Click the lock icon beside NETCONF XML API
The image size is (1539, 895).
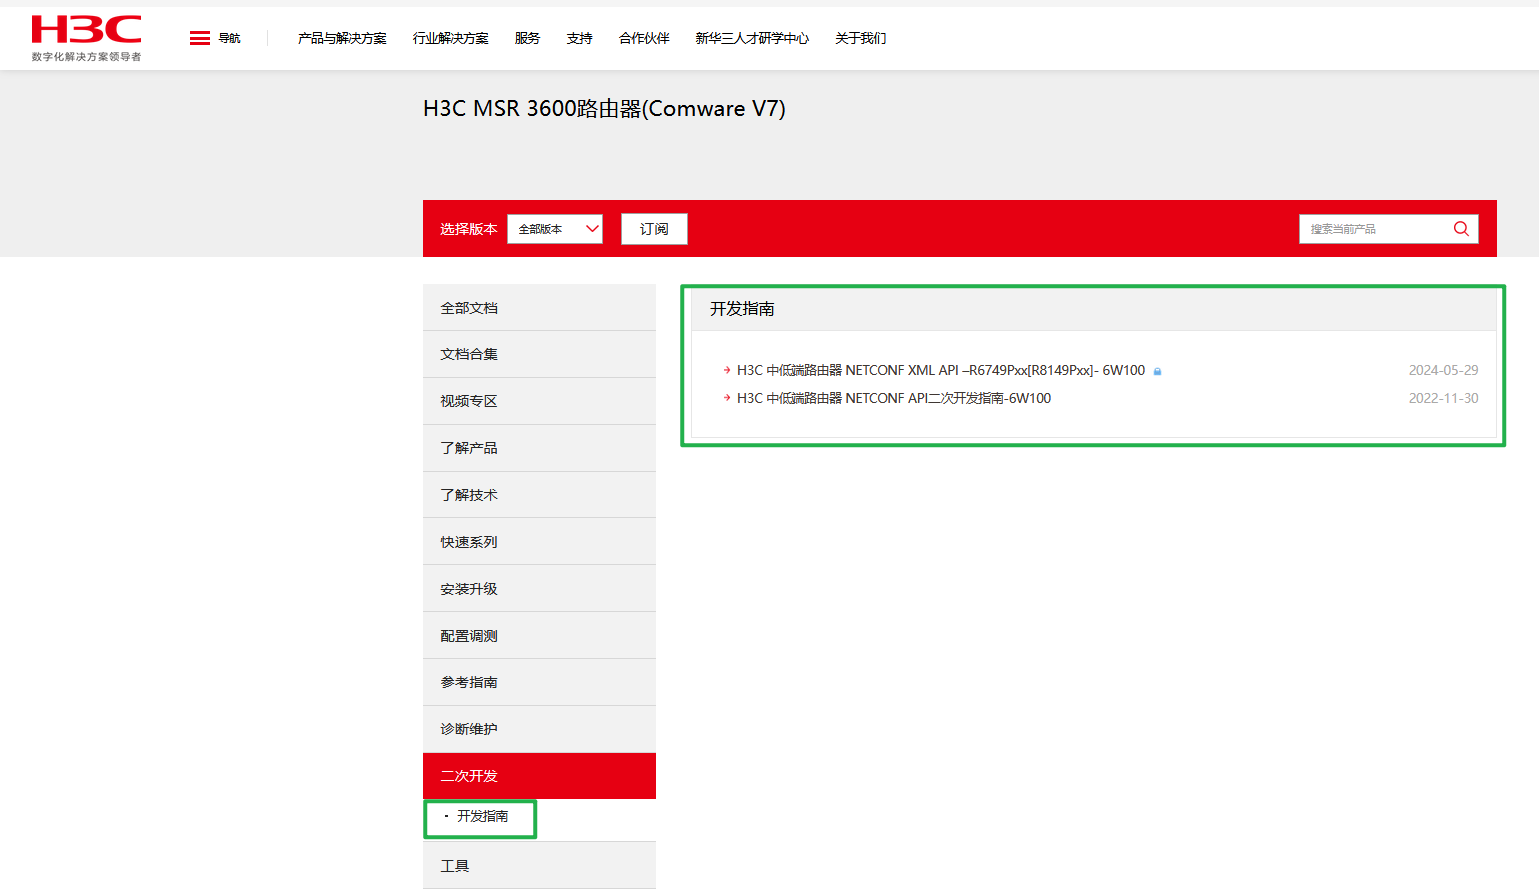(x=1157, y=371)
